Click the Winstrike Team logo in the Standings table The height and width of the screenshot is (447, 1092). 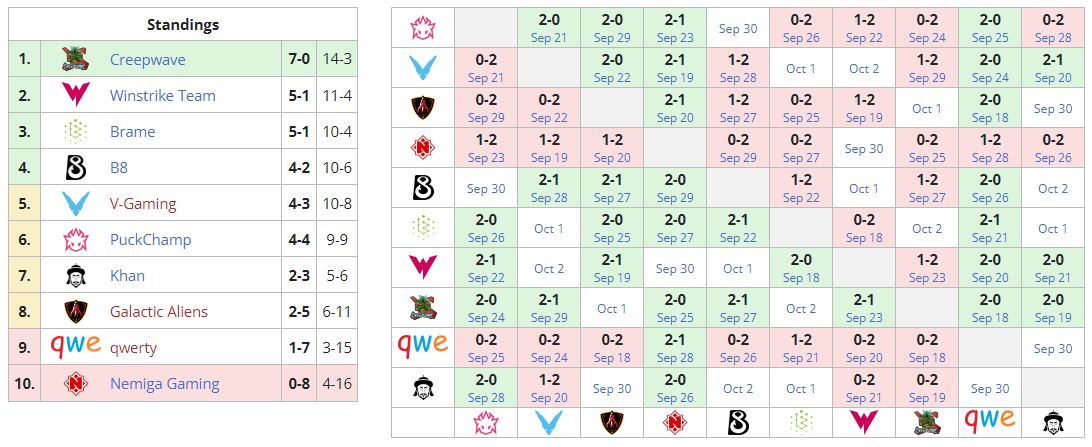coord(75,95)
